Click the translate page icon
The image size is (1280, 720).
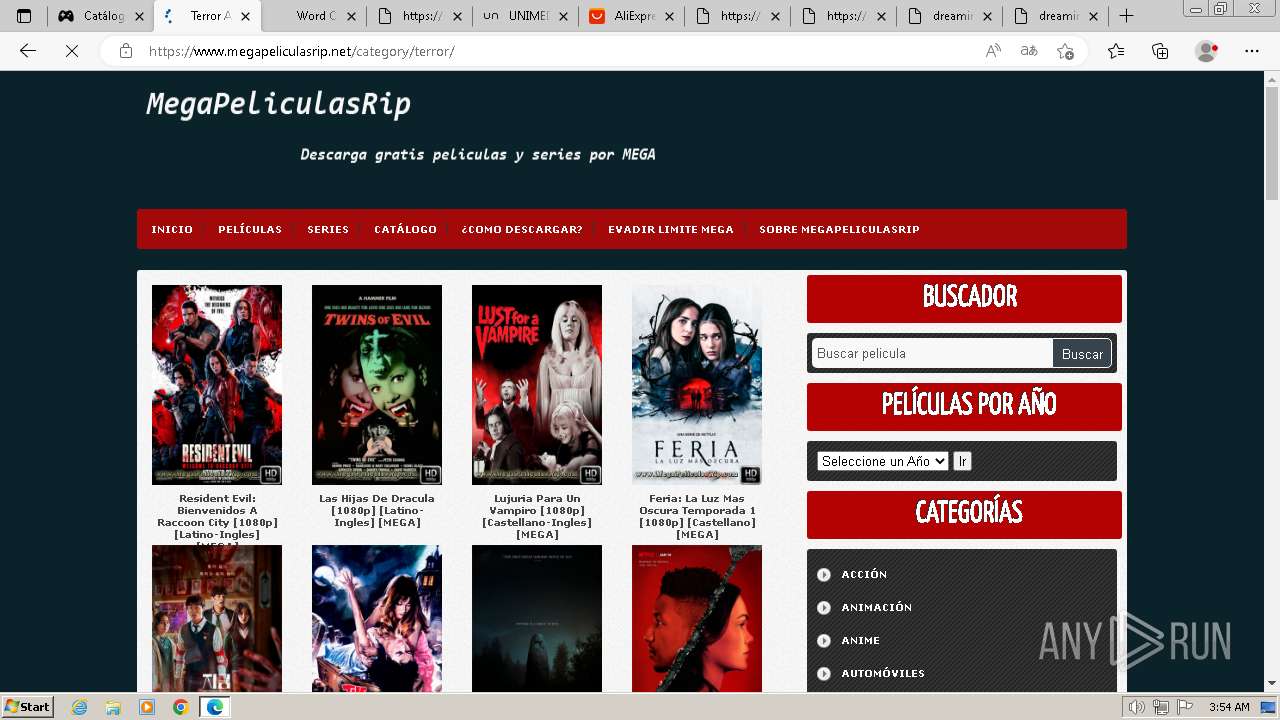click(1029, 51)
